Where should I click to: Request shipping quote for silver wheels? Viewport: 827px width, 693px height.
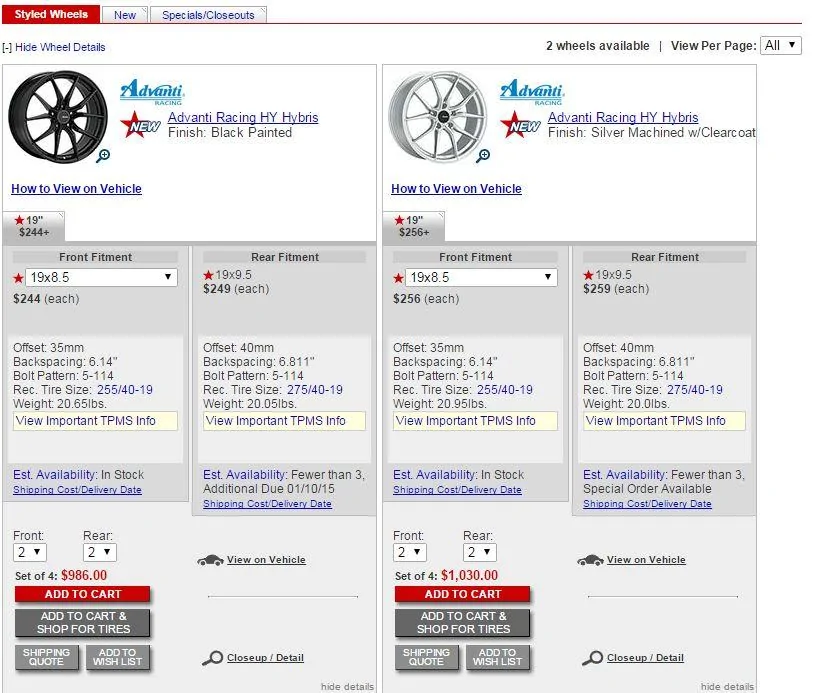(x=426, y=657)
